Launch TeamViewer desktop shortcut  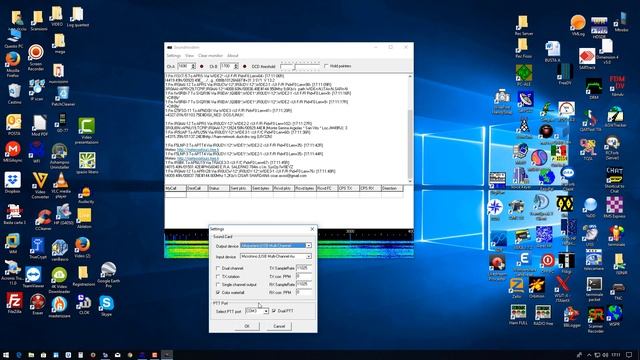33,277
